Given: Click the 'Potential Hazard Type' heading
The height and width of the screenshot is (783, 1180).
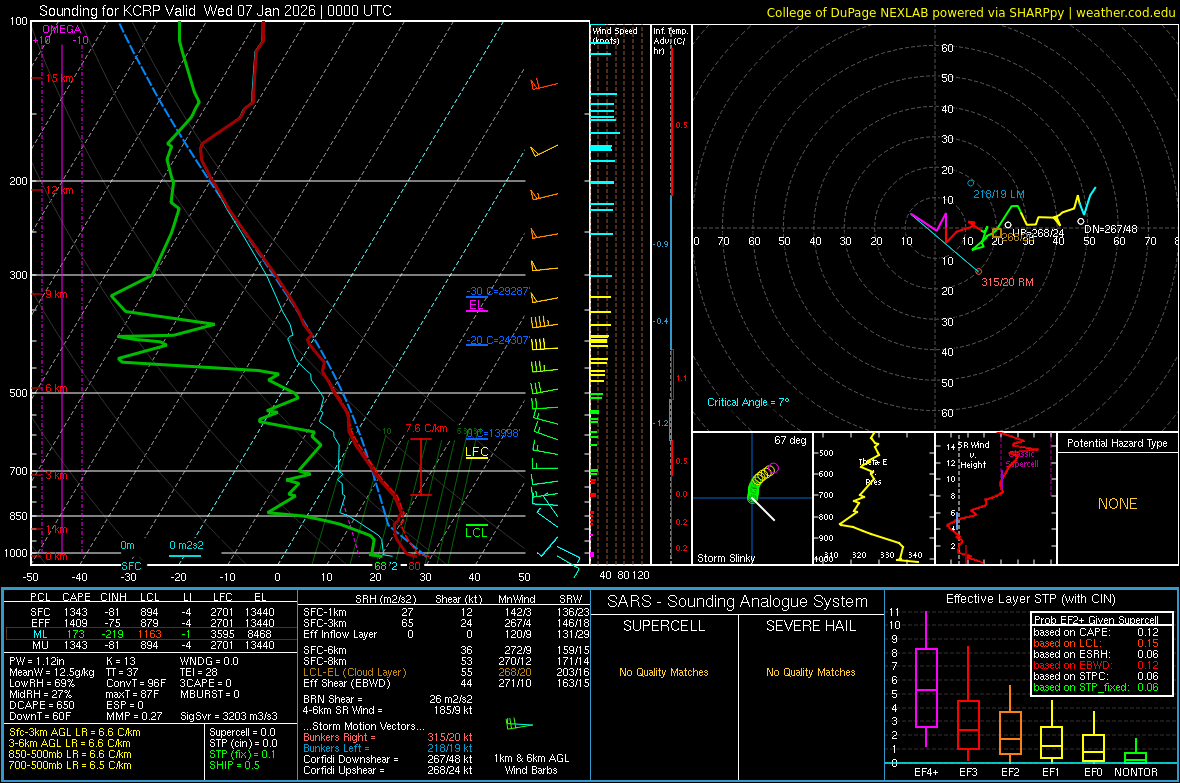Looking at the screenshot, I should pyautogui.click(x=1117, y=443).
